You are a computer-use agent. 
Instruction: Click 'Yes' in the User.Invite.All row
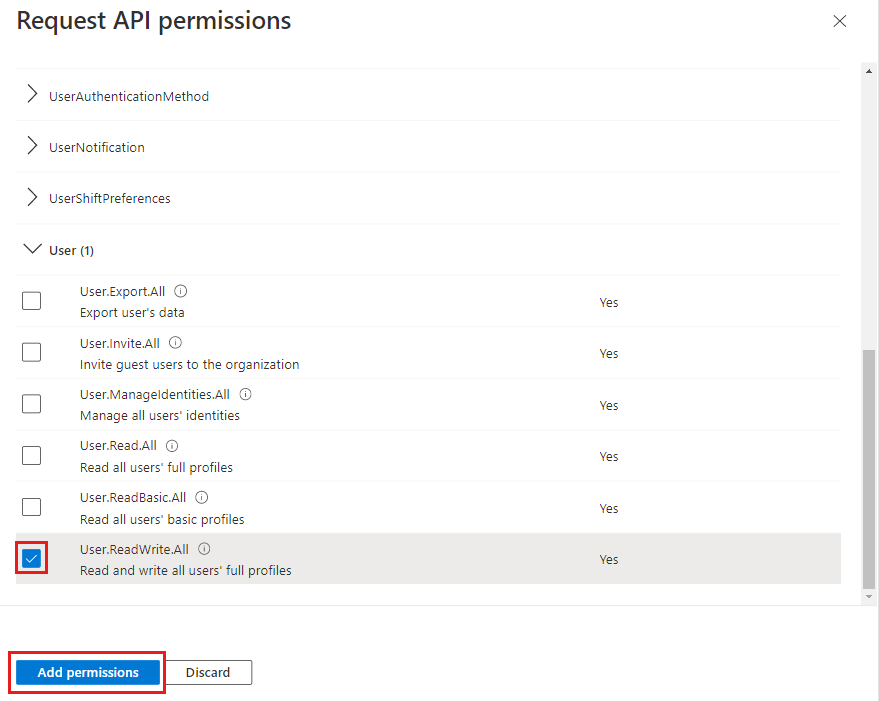609,354
